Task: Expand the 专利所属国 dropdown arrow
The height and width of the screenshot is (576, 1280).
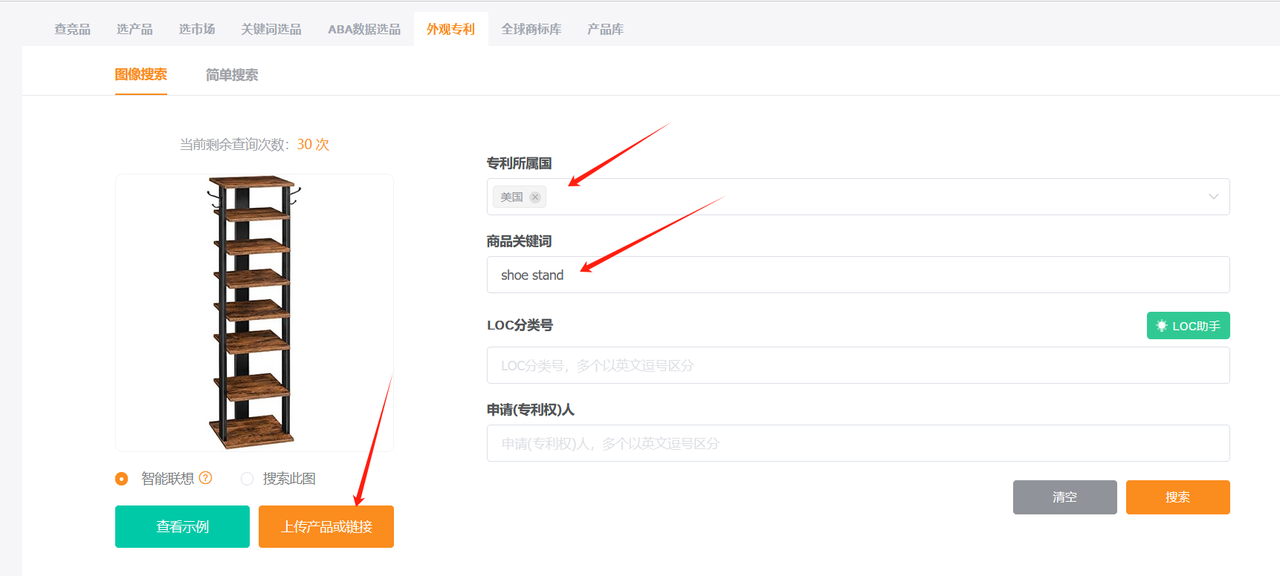Action: (1213, 197)
